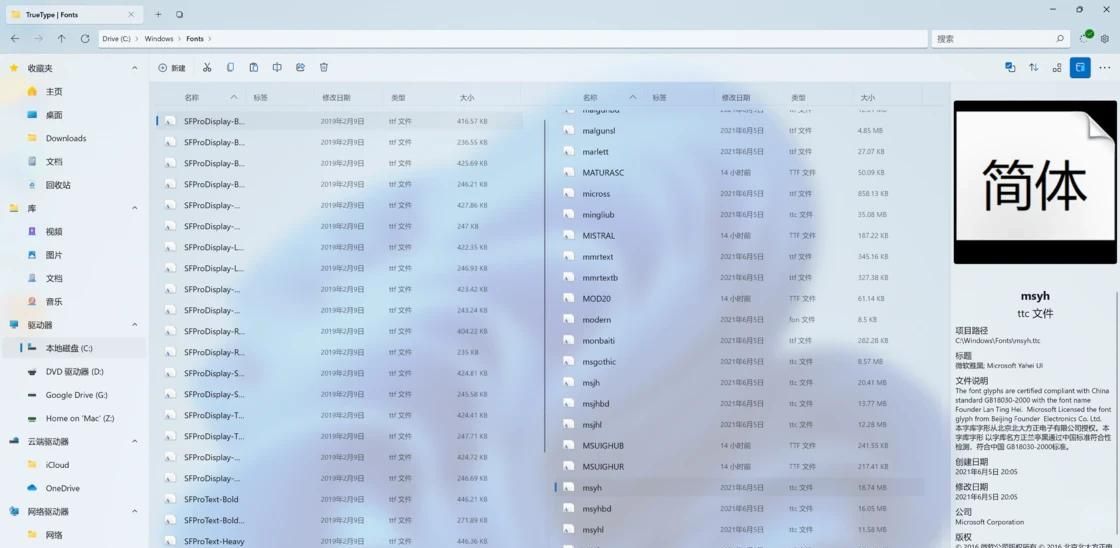1120x548 pixels.
Task: Open chevron after Drive (C:) breadcrumb
Action: pos(137,39)
